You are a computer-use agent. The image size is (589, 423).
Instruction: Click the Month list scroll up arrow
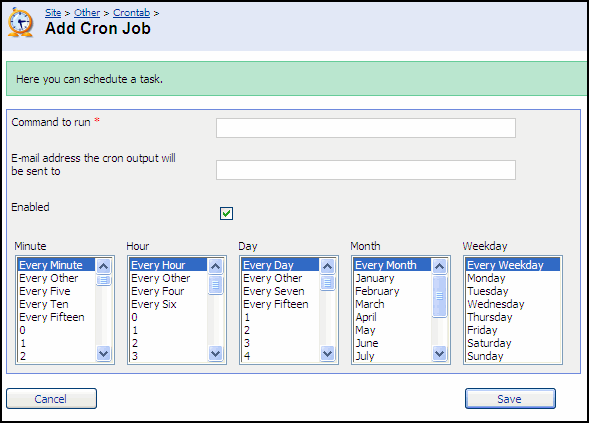439,266
